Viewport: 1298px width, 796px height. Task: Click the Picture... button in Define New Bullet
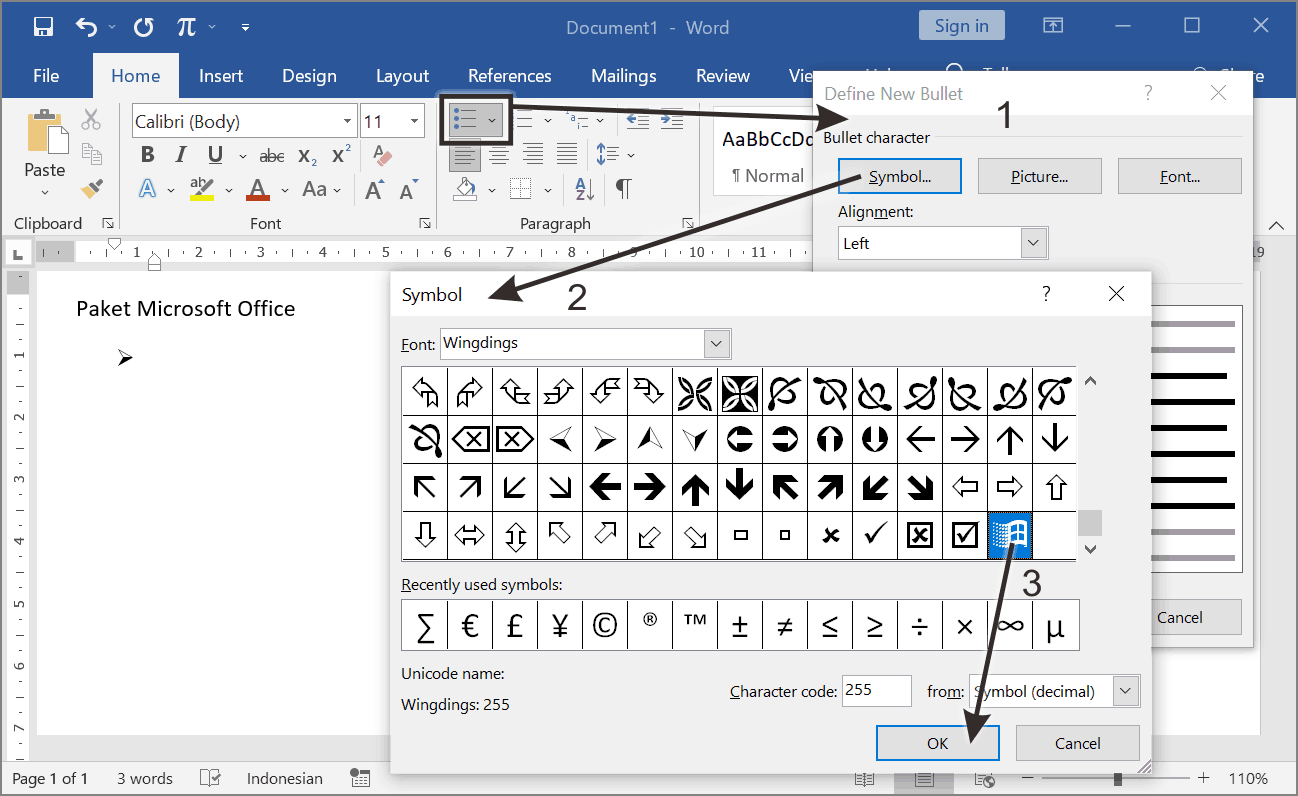(x=1039, y=176)
